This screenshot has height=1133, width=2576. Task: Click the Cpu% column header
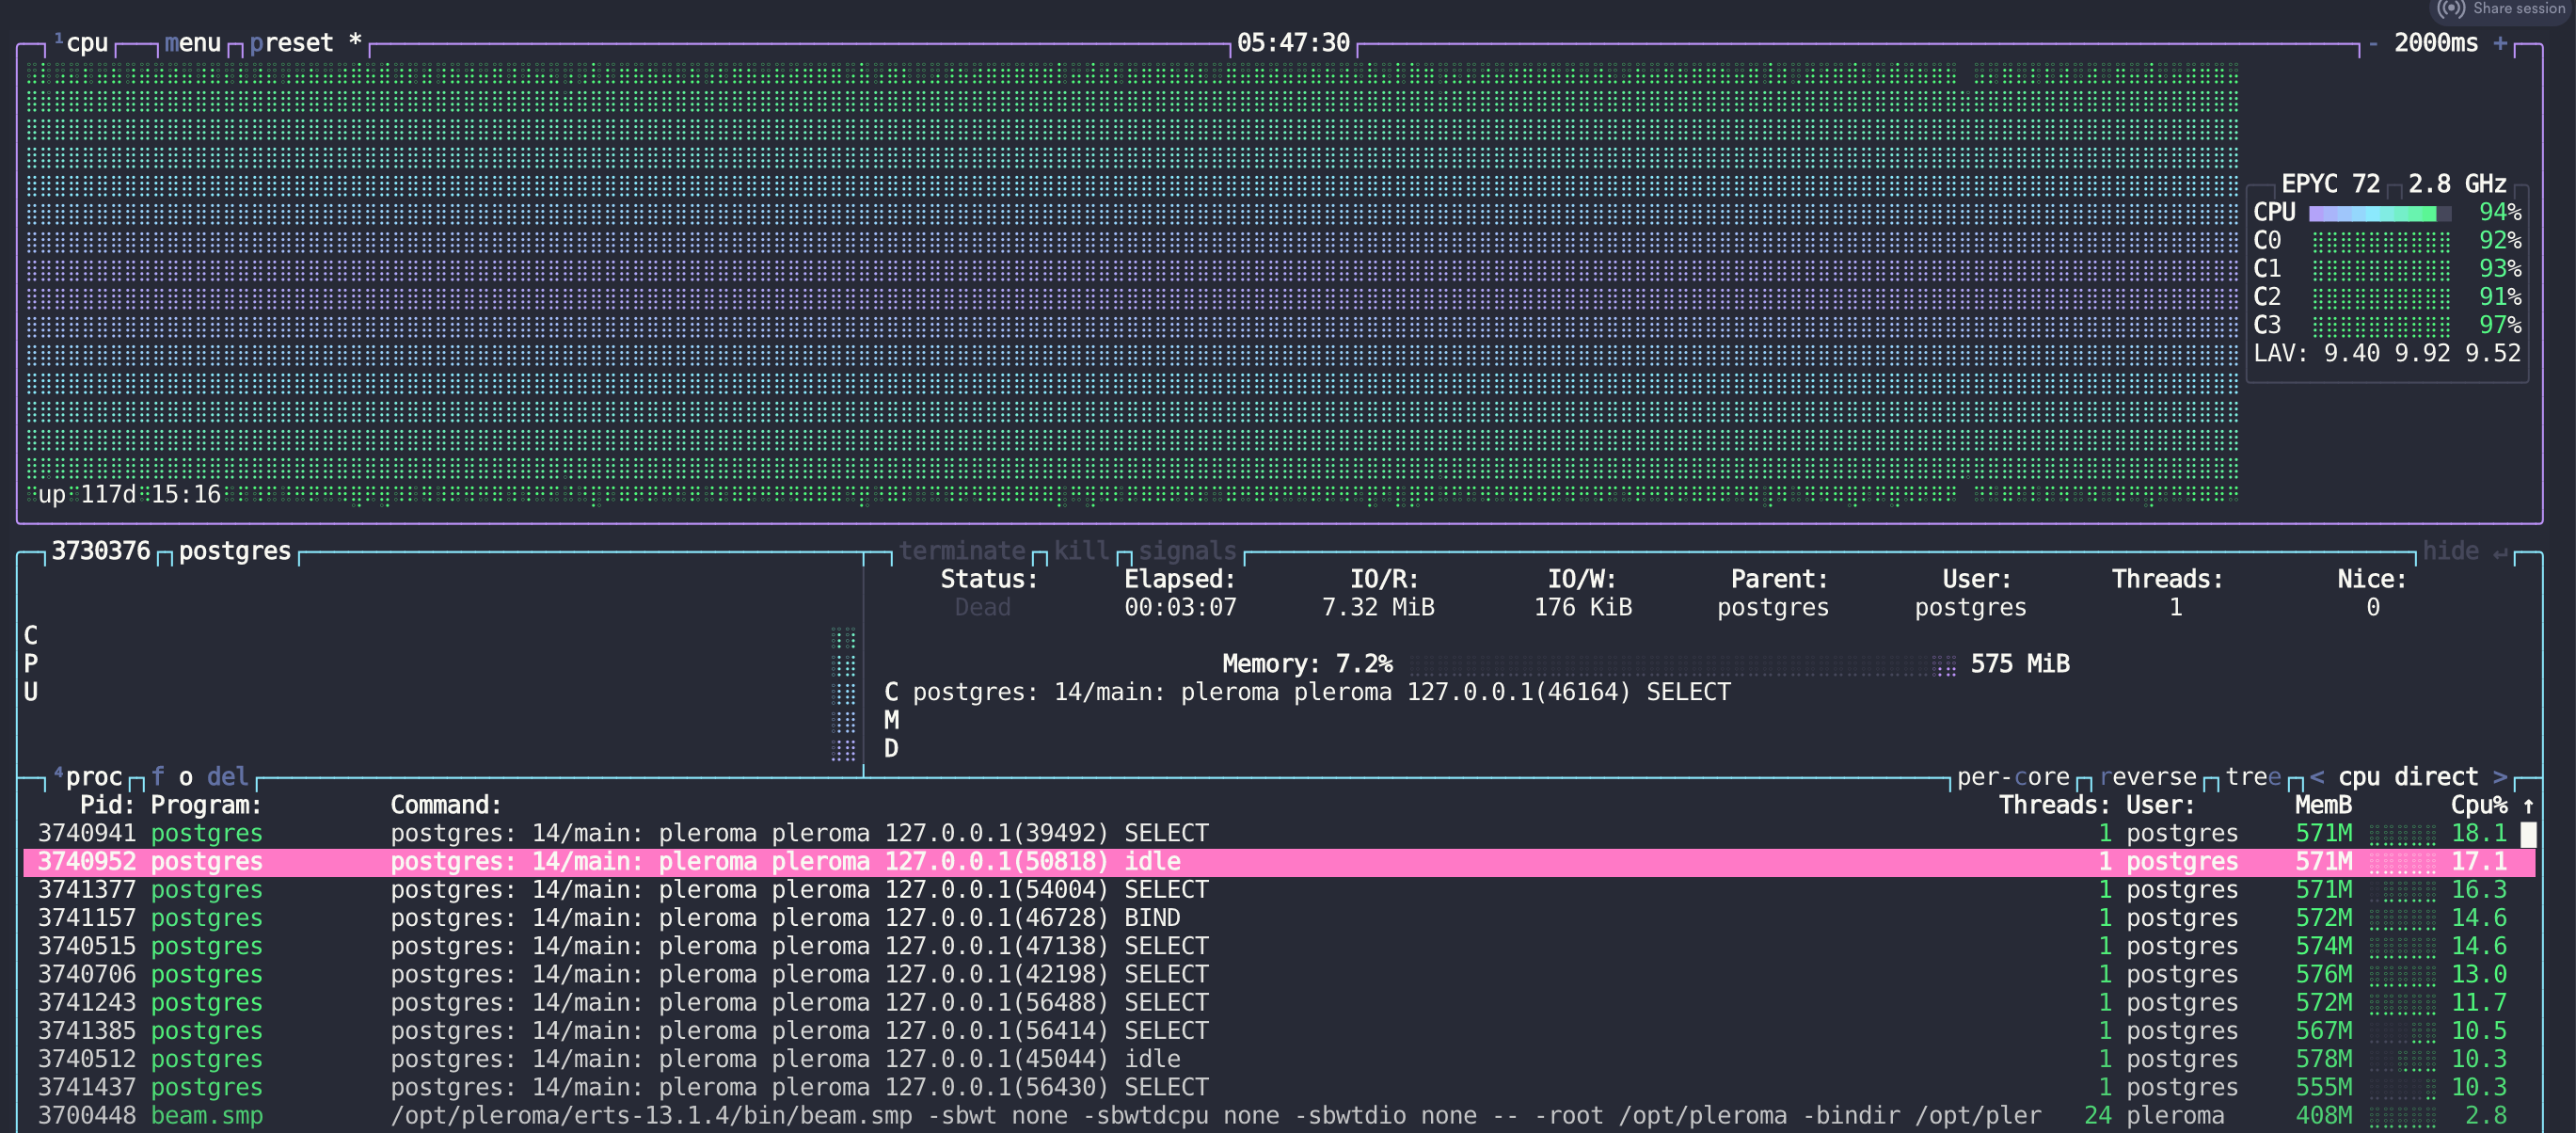(x=2478, y=805)
